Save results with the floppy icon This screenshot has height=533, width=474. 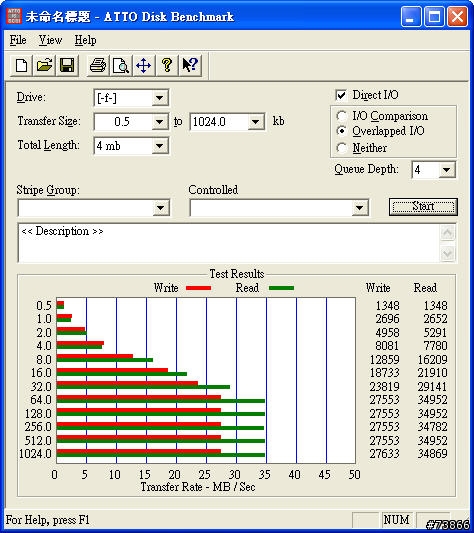[67, 65]
